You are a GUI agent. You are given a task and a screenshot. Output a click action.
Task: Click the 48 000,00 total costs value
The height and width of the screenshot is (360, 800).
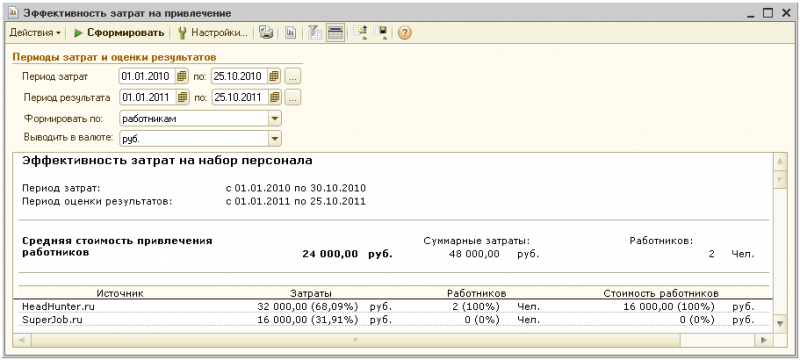[474, 253]
